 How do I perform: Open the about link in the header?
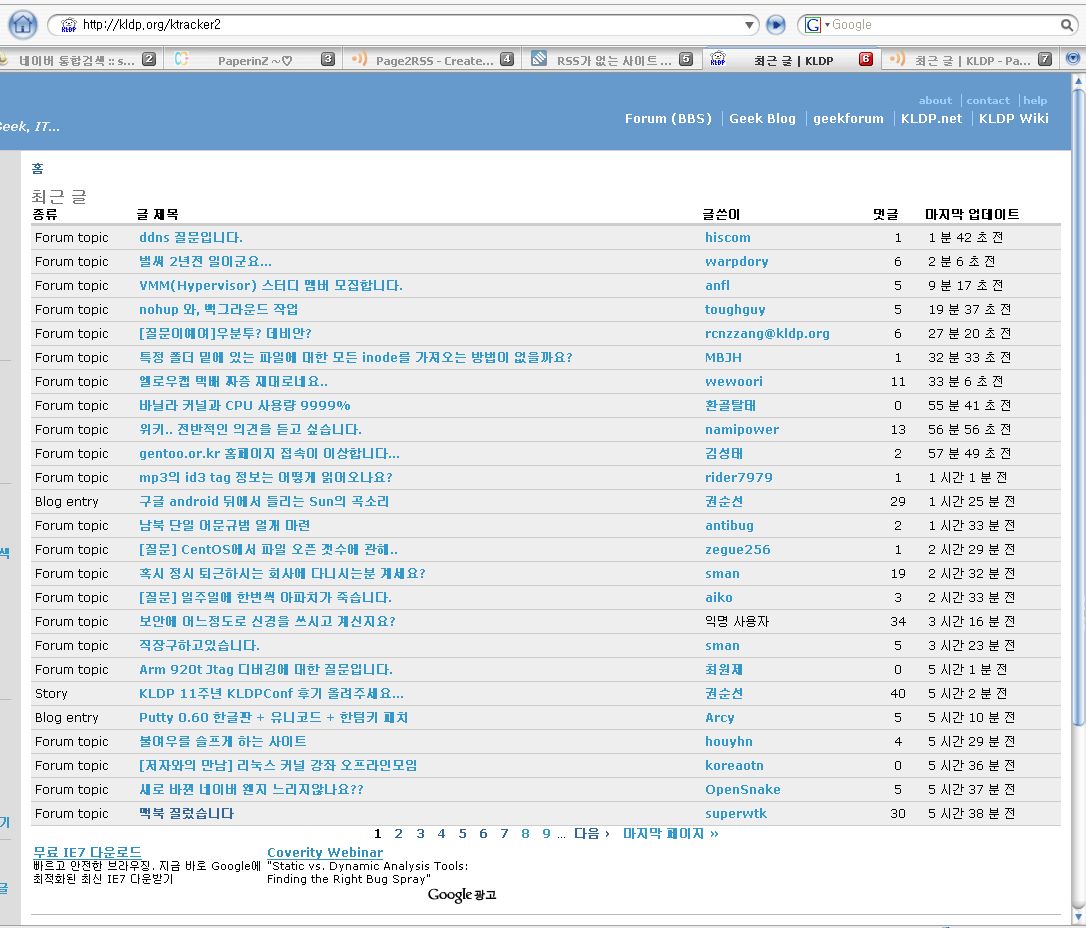(935, 100)
